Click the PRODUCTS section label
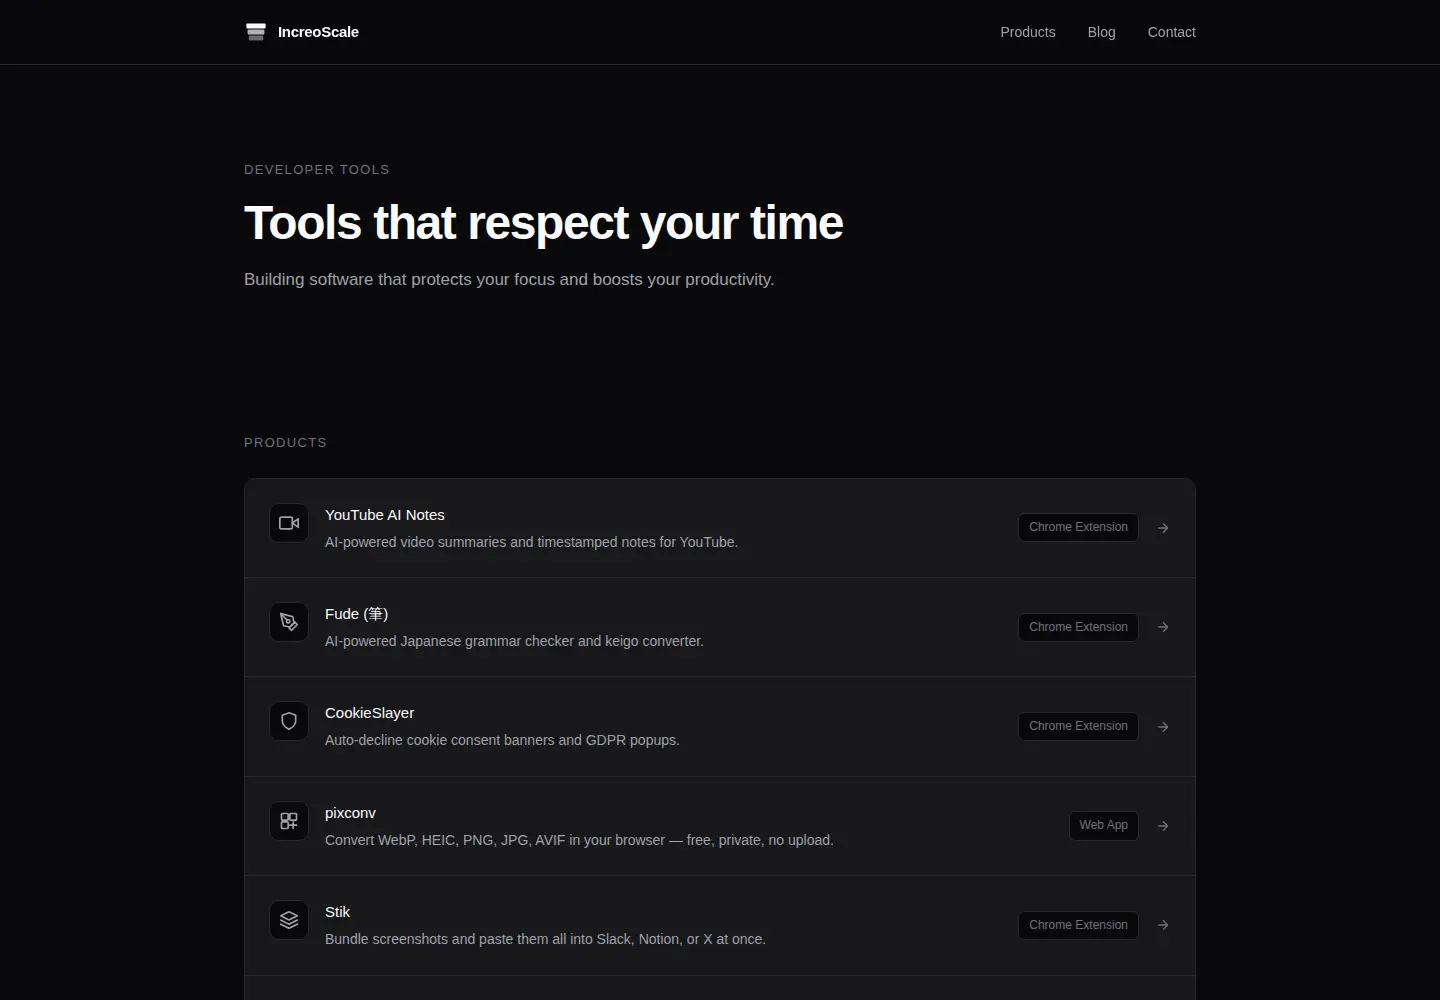 (285, 443)
